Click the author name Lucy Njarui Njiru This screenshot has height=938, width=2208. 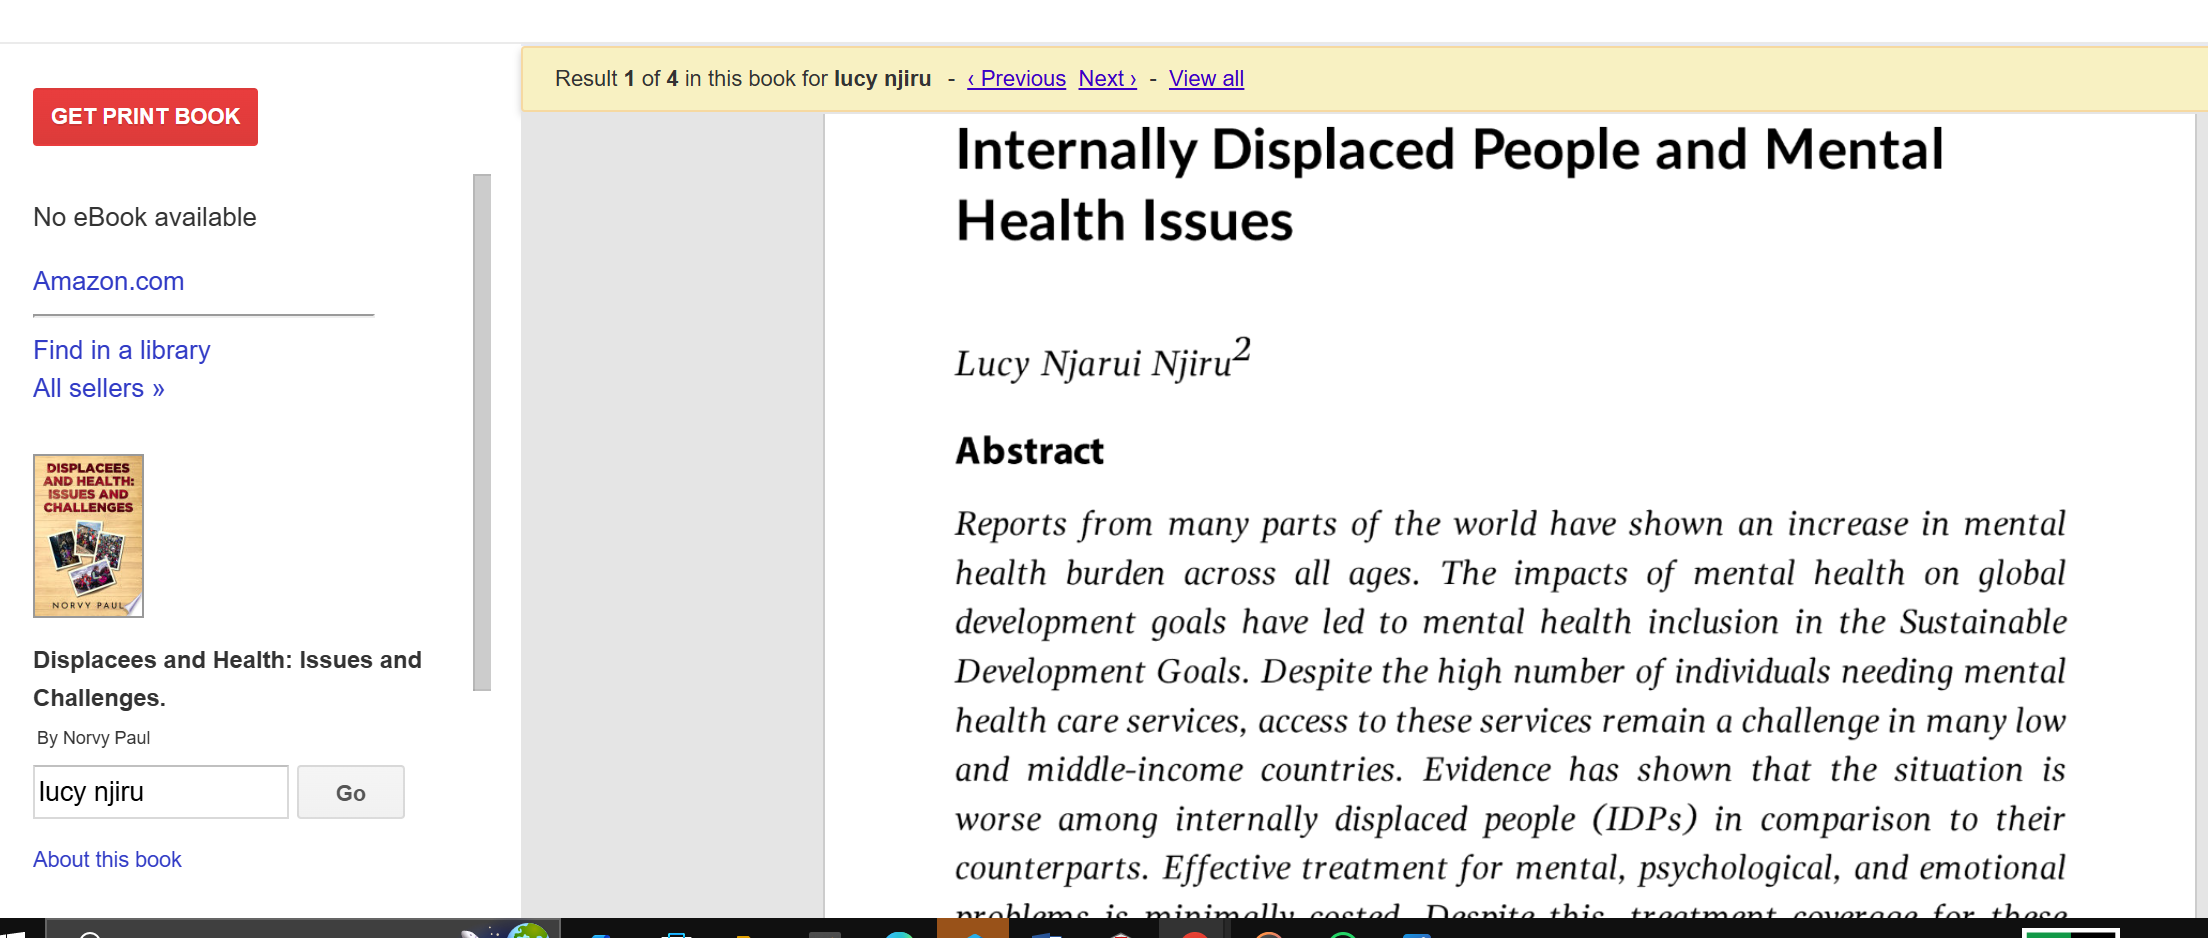pyautogui.click(x=1092, y=363)
